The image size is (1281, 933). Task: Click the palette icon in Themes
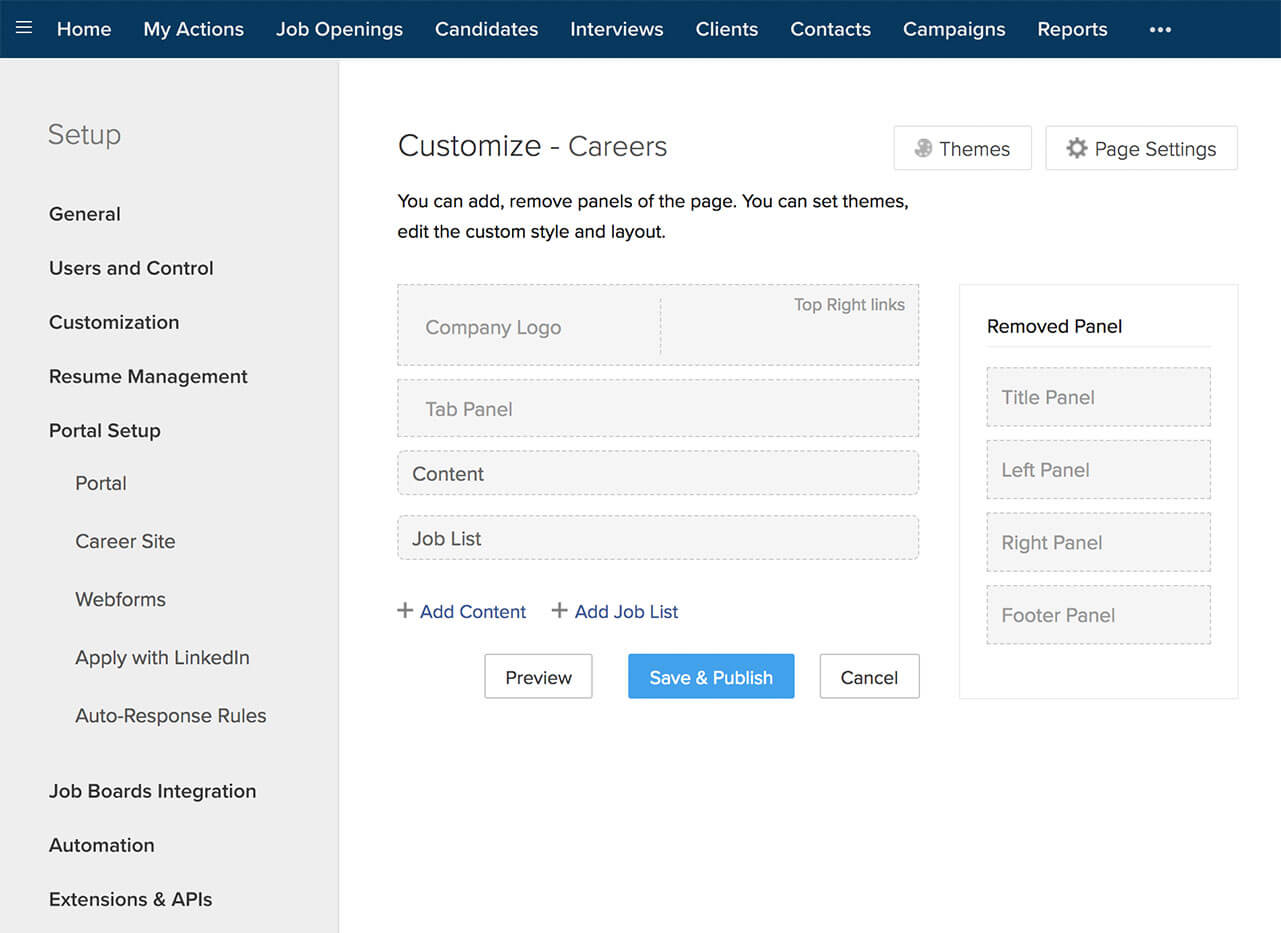pos(923,149)
